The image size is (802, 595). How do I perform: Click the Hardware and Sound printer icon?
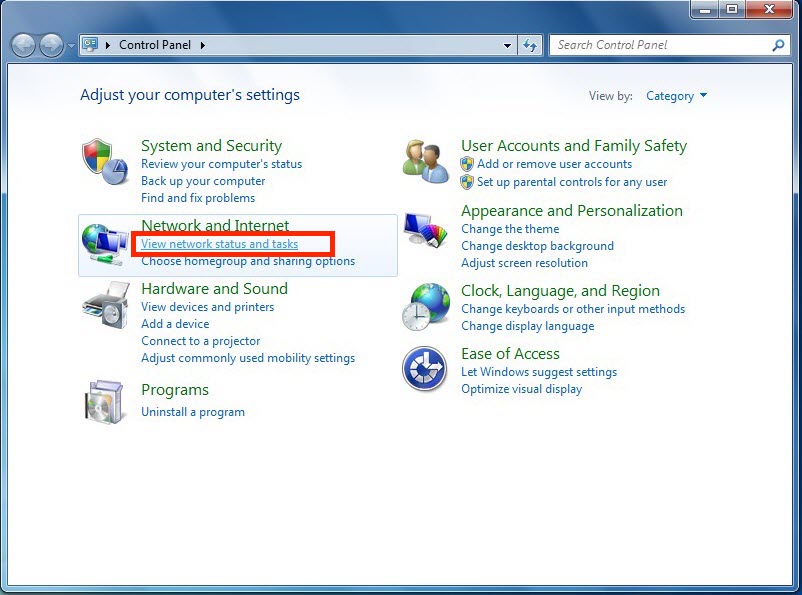[104, 305]
